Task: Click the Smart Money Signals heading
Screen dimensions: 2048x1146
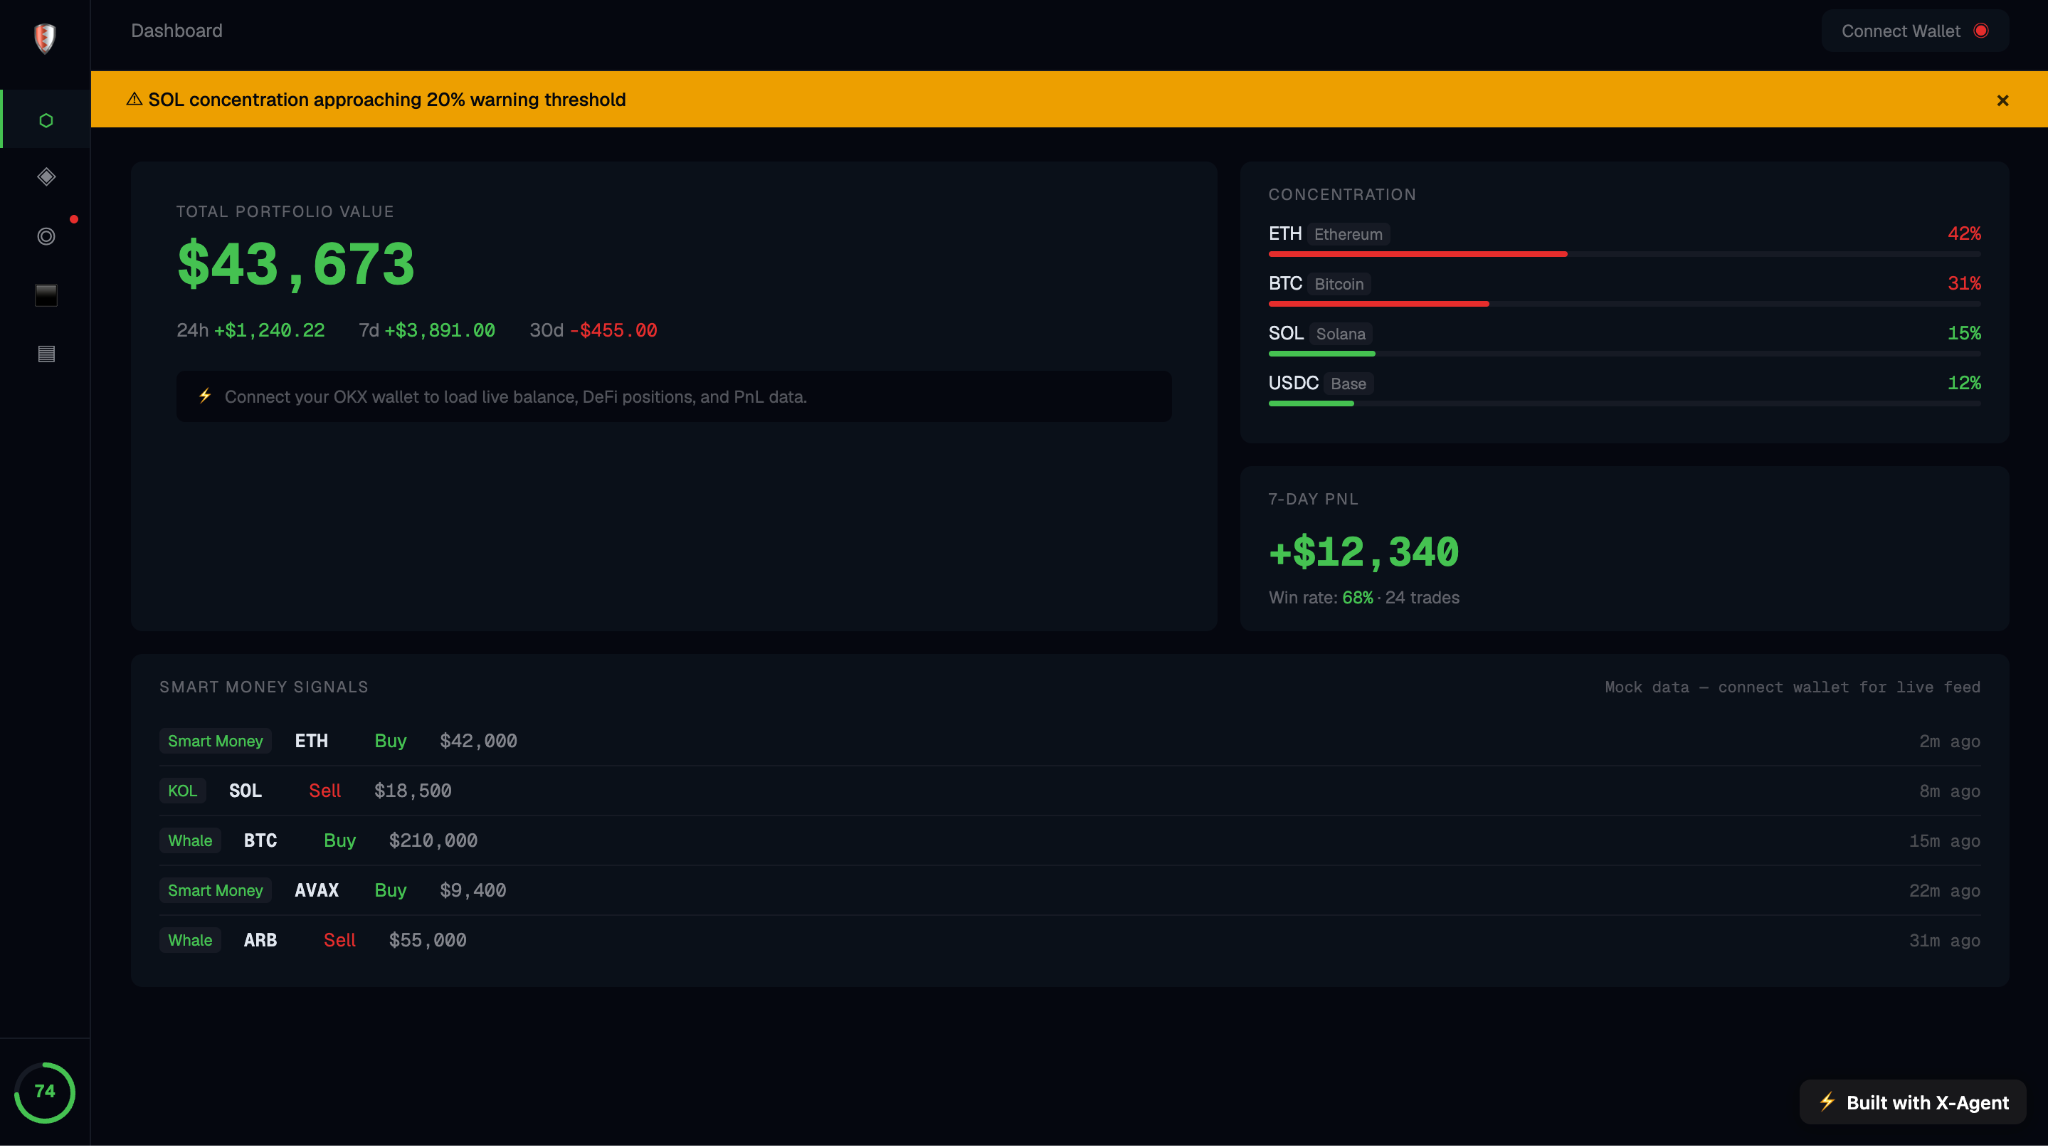Action: click(264, 688)
